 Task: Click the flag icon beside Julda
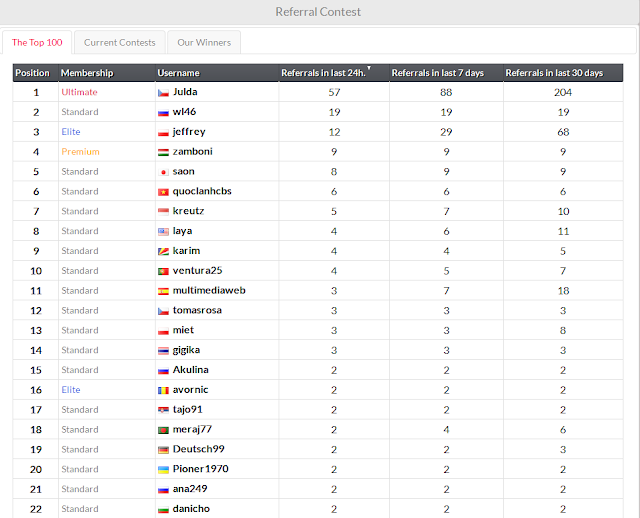tap(163, 92)
